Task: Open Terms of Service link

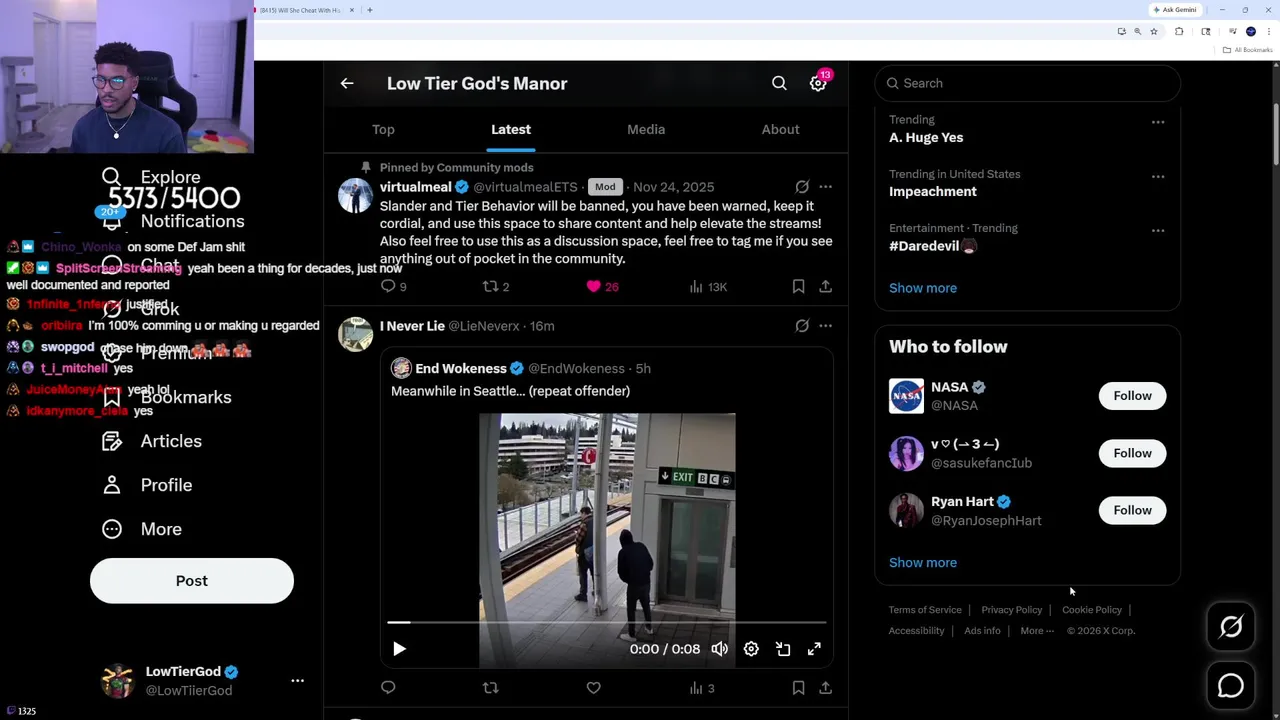Action: coord(925,610)
